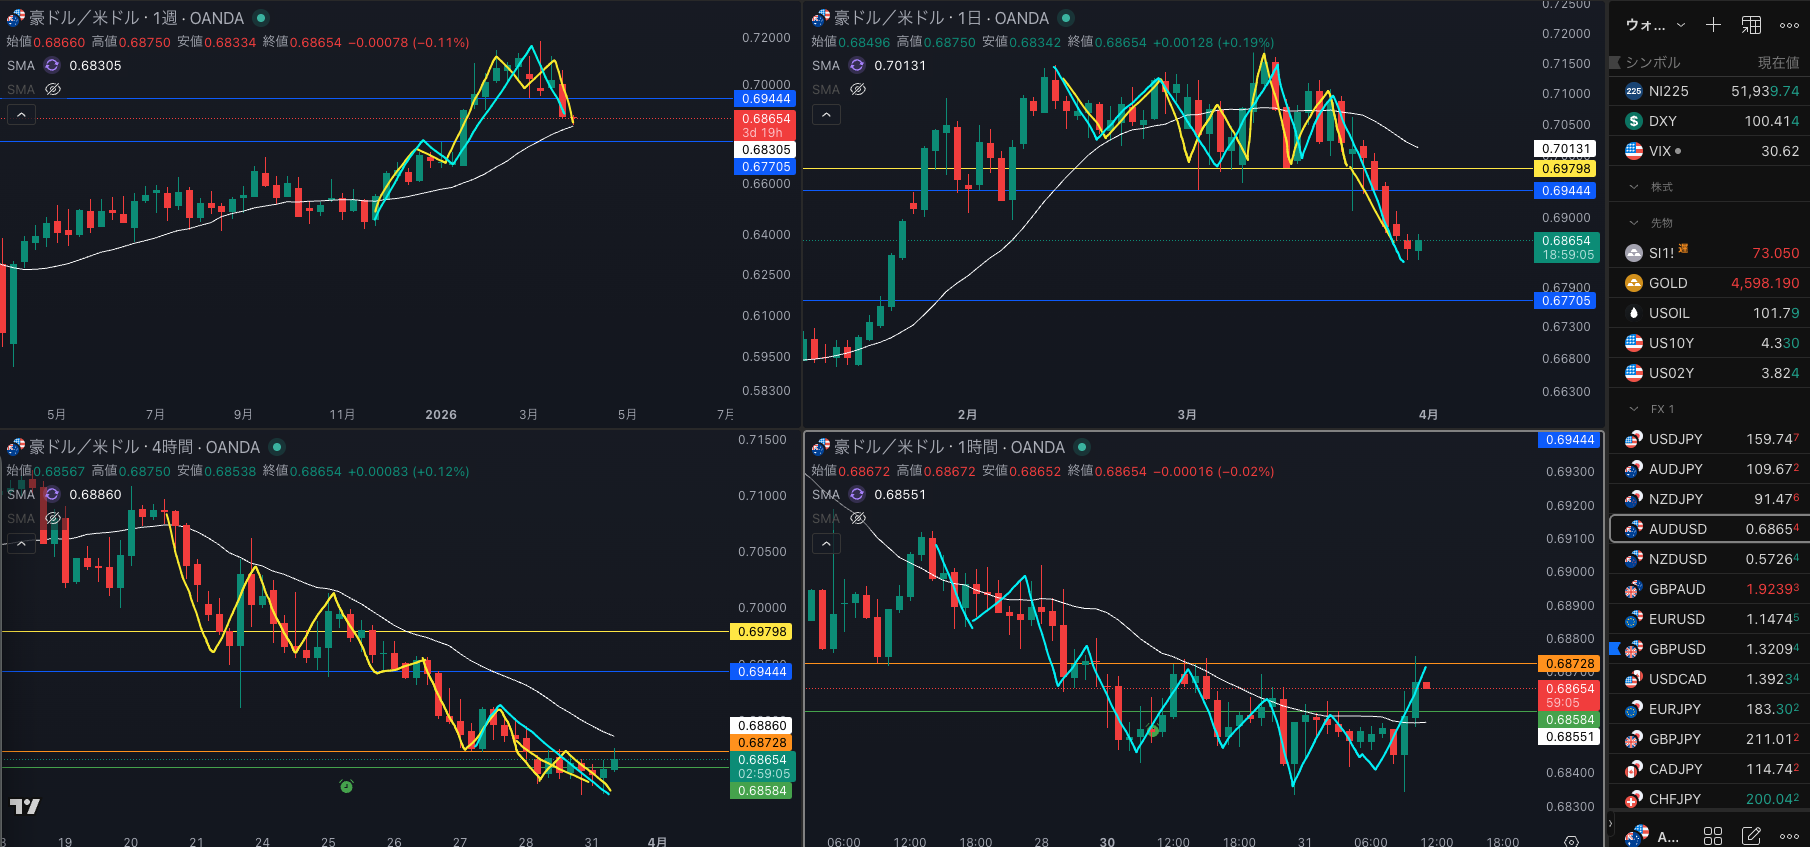This screenshot has height=847, width=1810.
Task: Click the alarm clock marker on the 4-hour chart
Action: coord(346,787)
